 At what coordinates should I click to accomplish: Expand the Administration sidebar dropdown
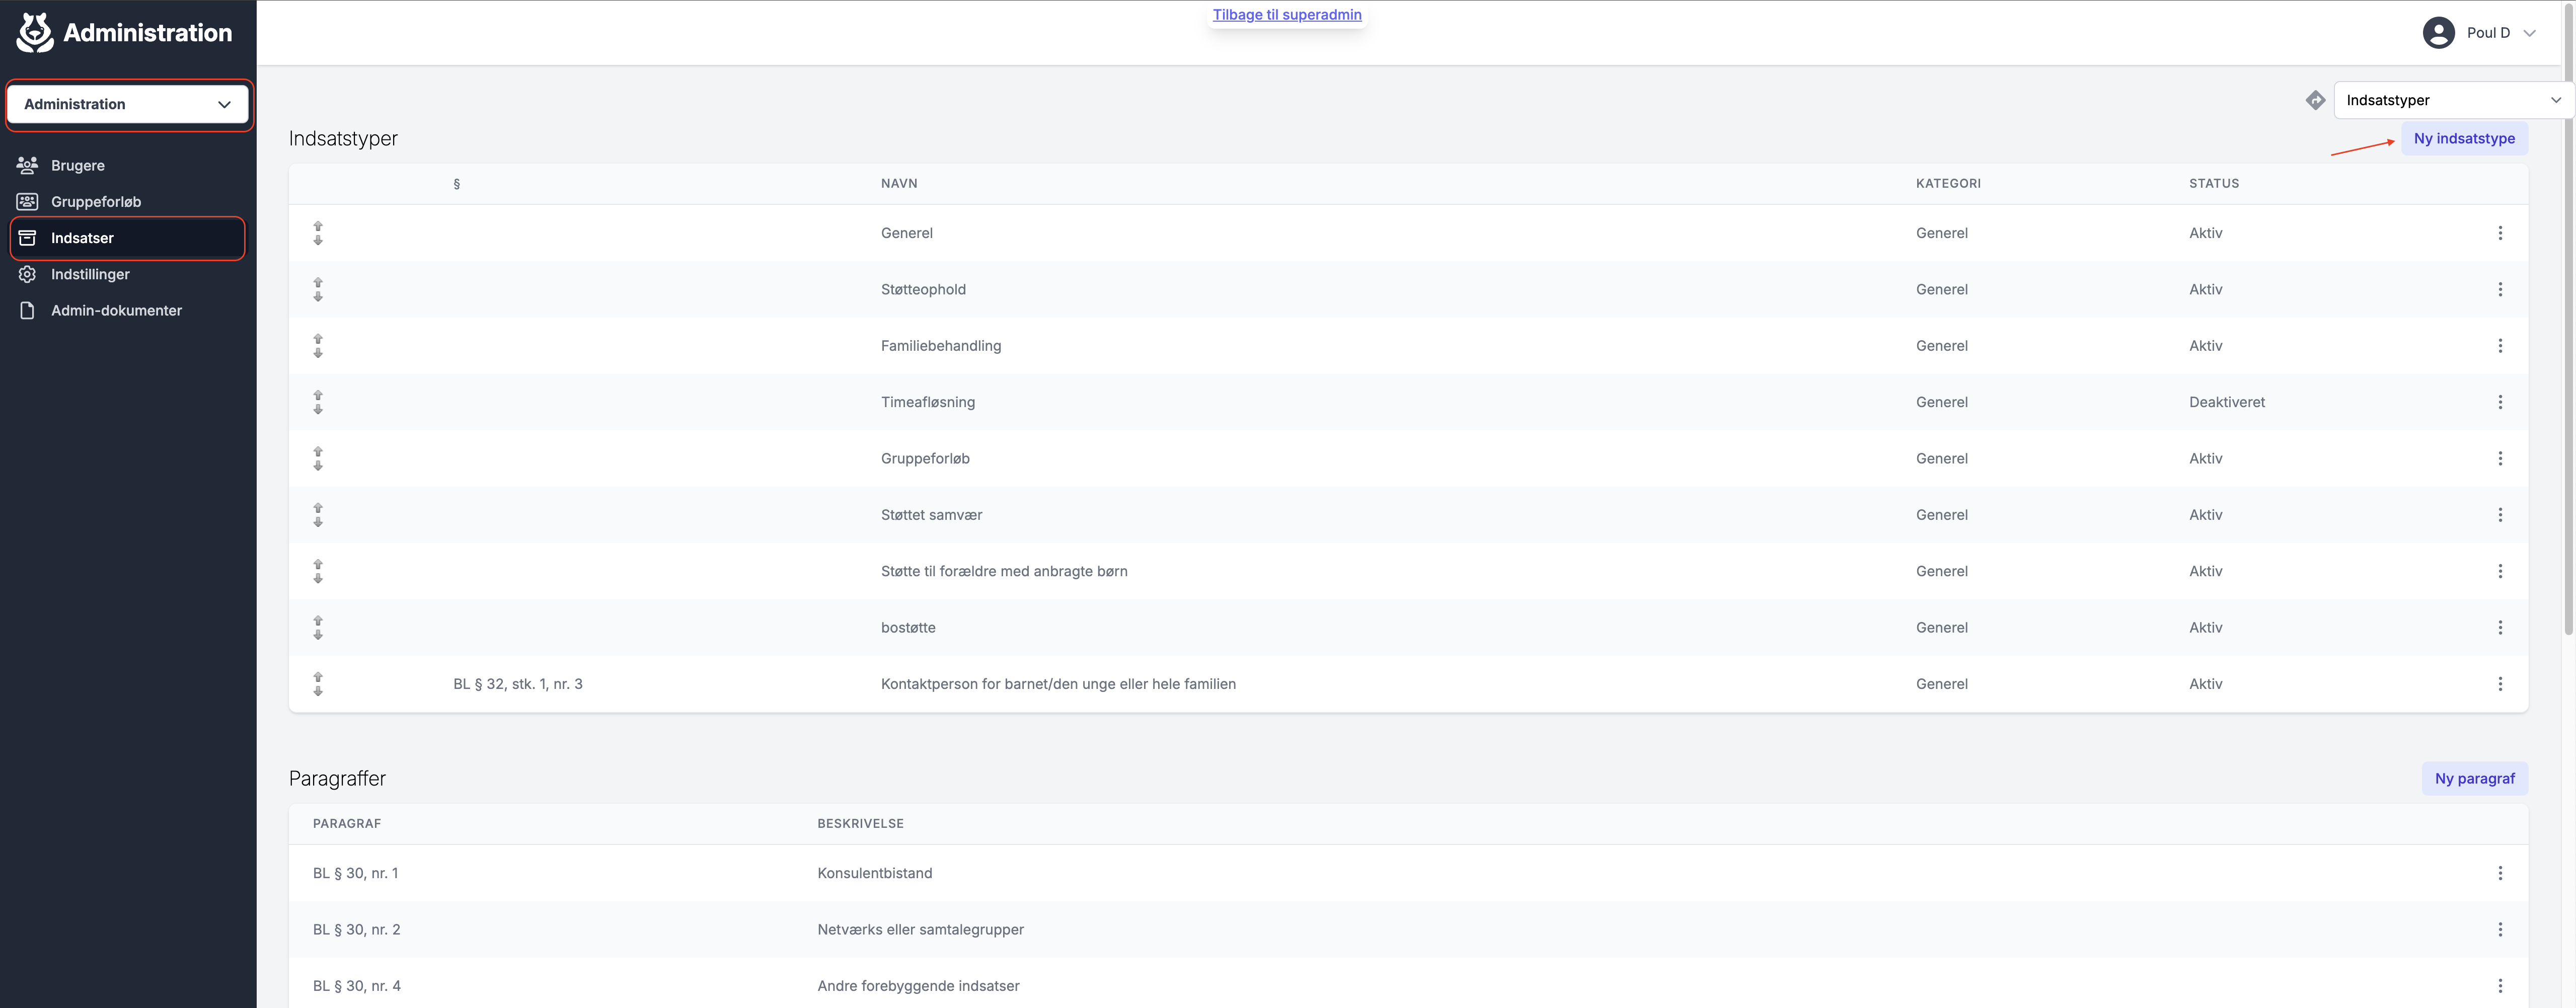(128, 104)
